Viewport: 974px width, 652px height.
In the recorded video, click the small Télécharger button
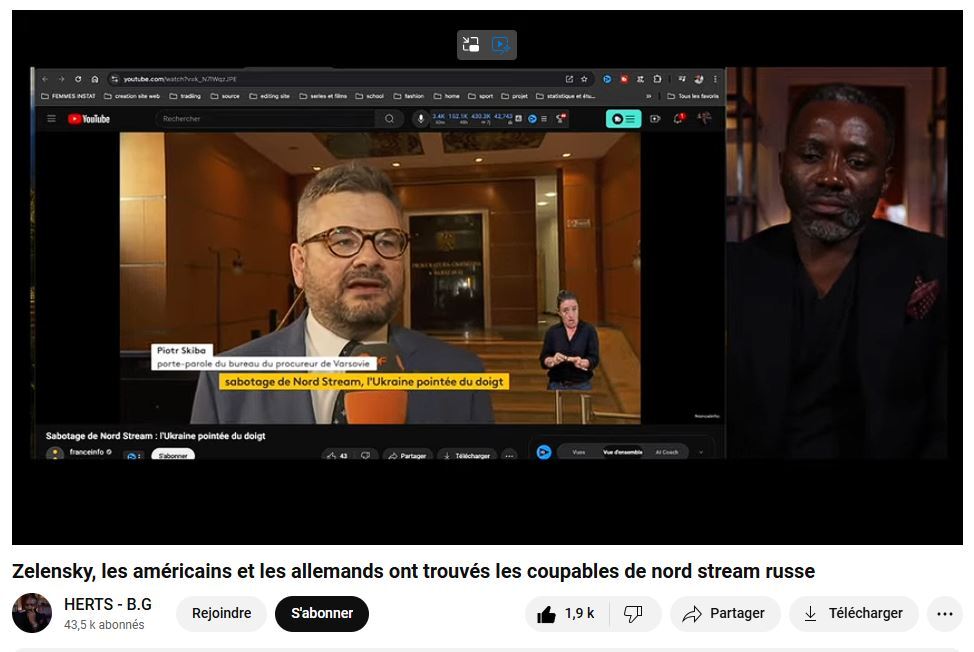pos(467,455)
